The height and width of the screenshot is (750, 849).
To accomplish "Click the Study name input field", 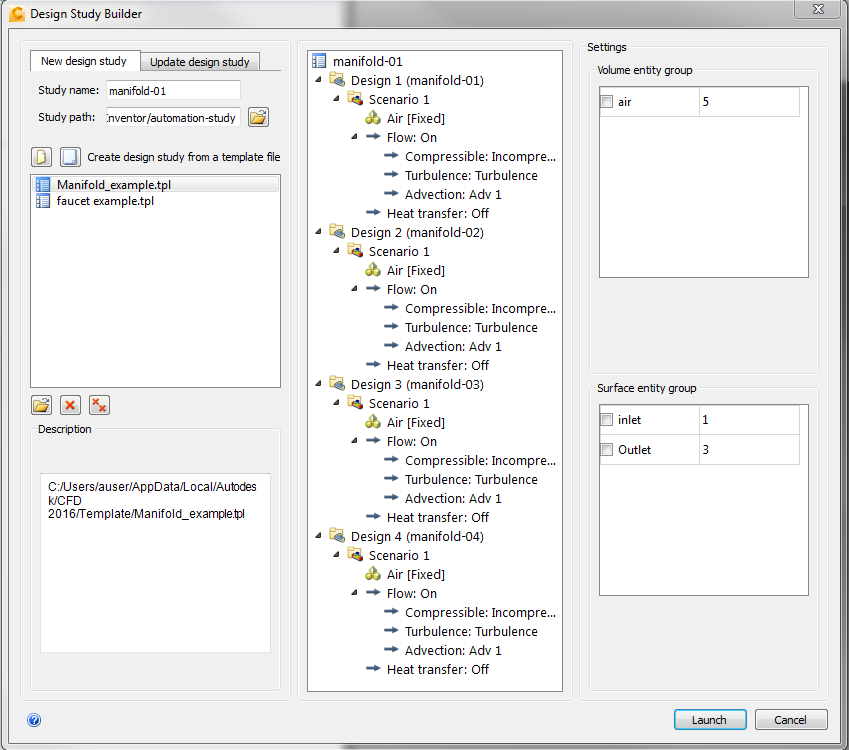I will [173, 90].
